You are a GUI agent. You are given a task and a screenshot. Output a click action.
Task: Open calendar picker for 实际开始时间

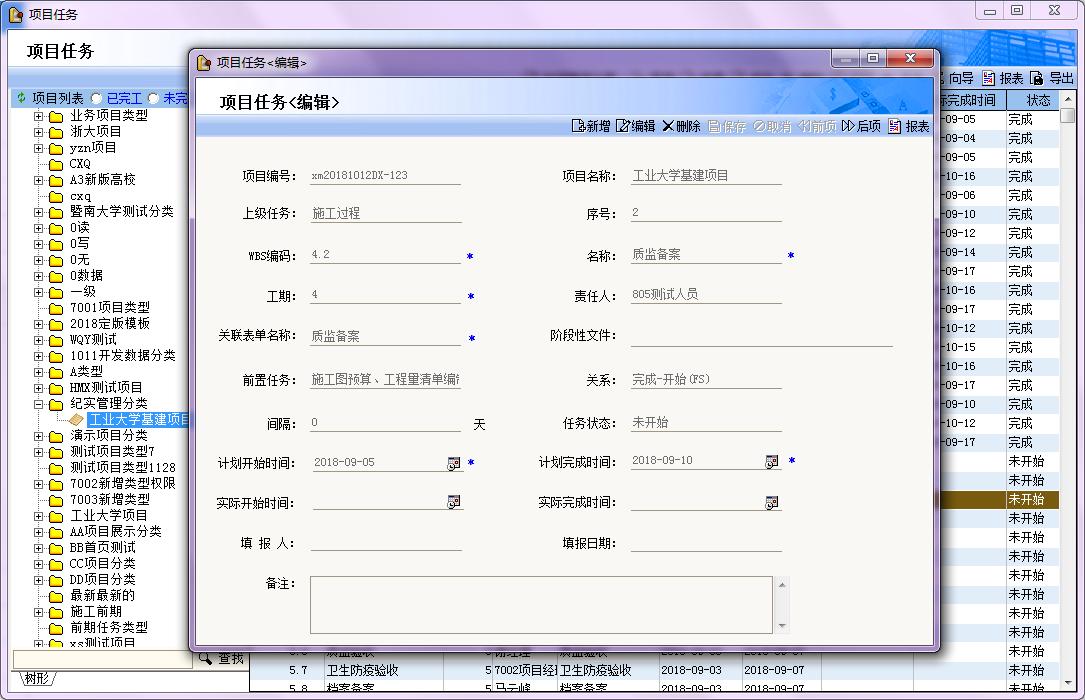pyautogui.click(x=453, y=503)
